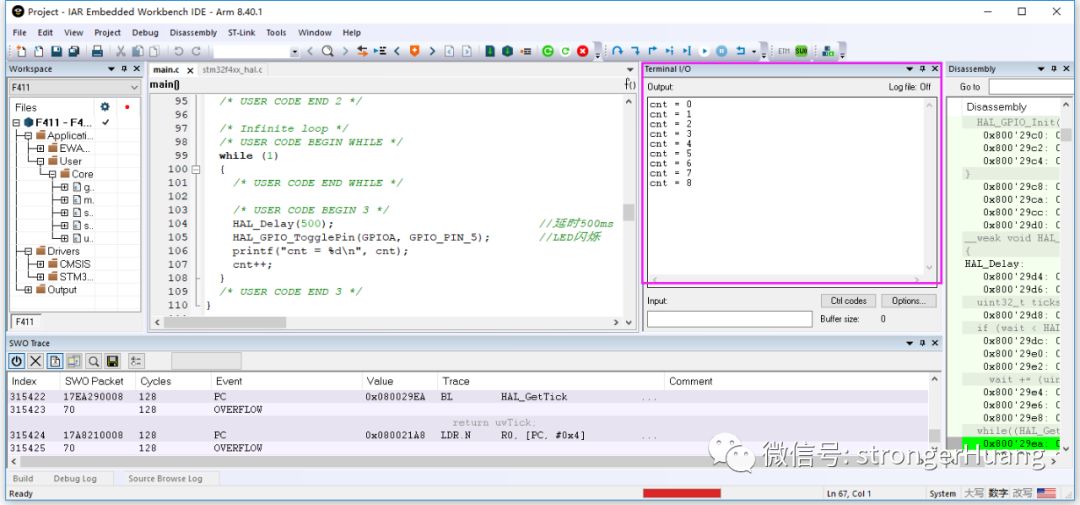Screen dimensions: 1080x505
Task: Click the Options... button in Terminal I/O
Action: (x=907, y=301)
